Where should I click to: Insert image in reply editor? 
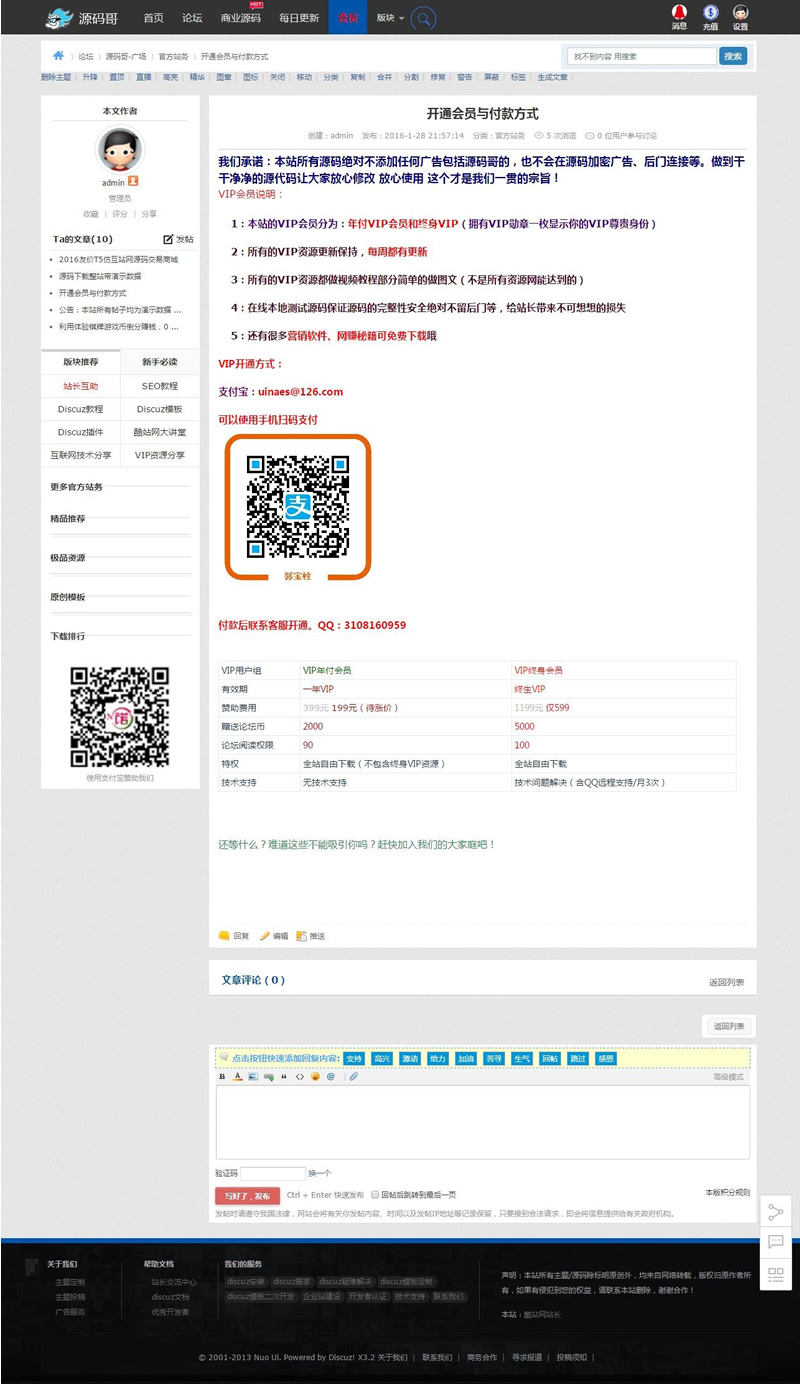click(x=253, y=1077)
